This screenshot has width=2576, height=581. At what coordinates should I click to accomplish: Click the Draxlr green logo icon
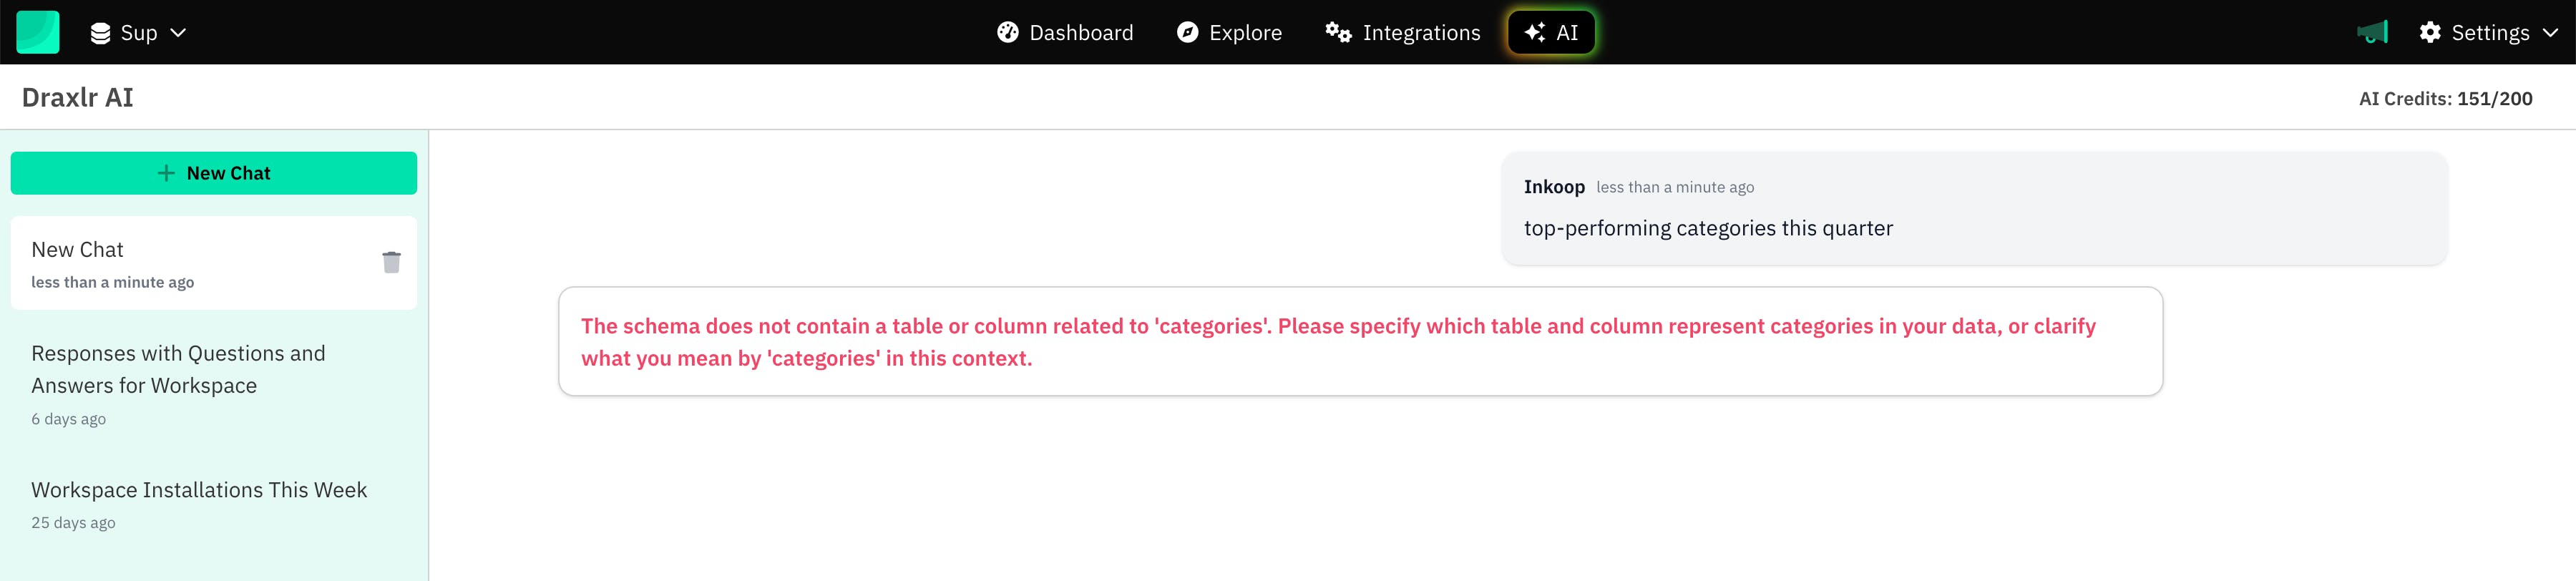click(x=38, y=32)
